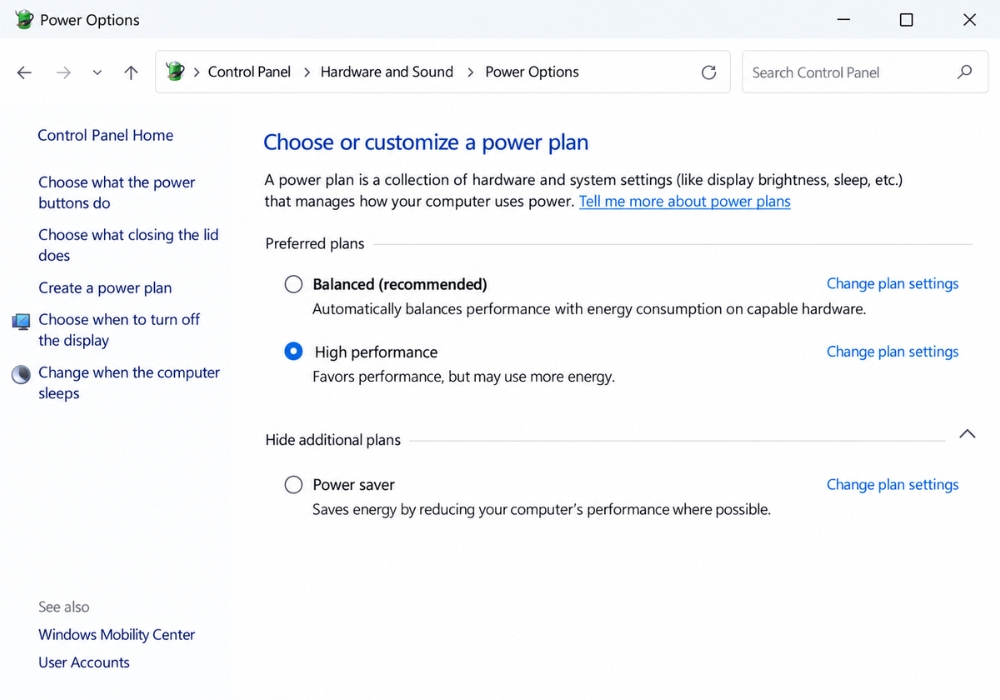Select the High performance radio button
The width and height of the screenshot is (1000, 700).
[293, 351]
